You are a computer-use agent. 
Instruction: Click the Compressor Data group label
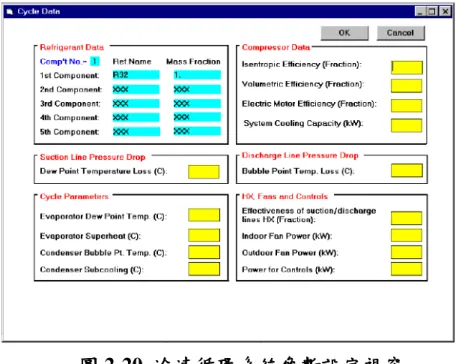[276, 47]
